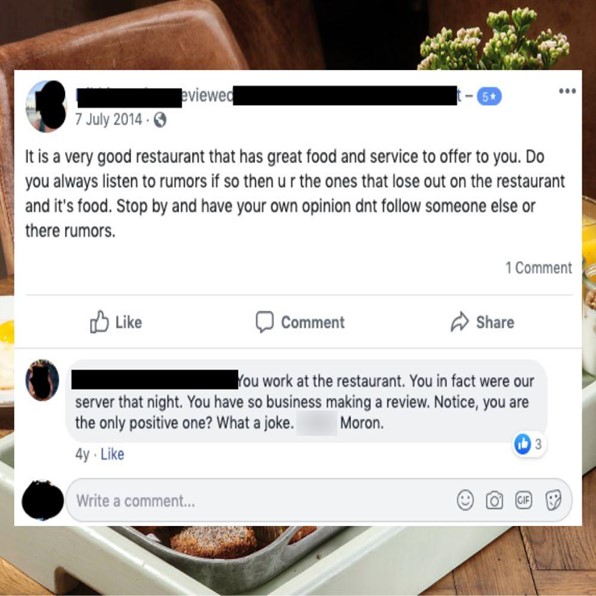Click the 7 July 2014 timestamp

(x=109, y=120)
